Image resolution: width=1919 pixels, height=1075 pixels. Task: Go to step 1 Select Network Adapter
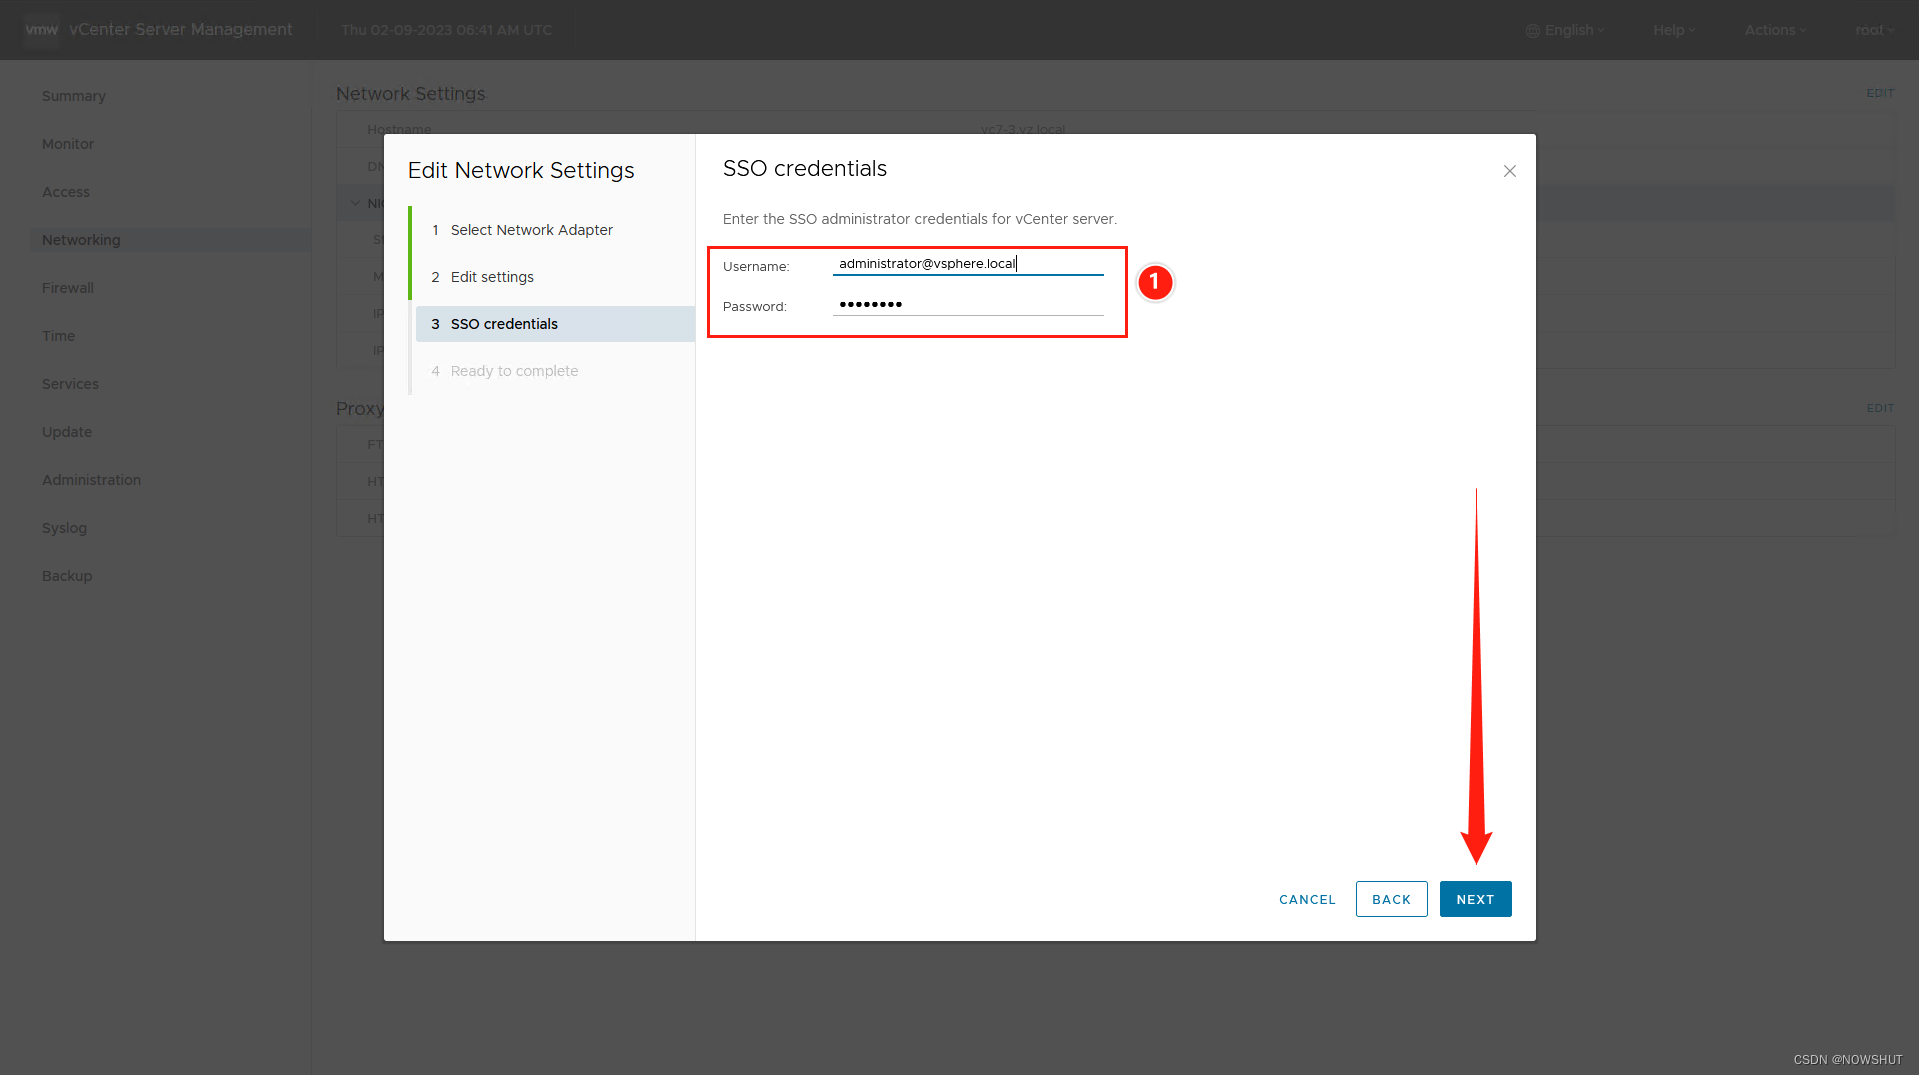555,230
